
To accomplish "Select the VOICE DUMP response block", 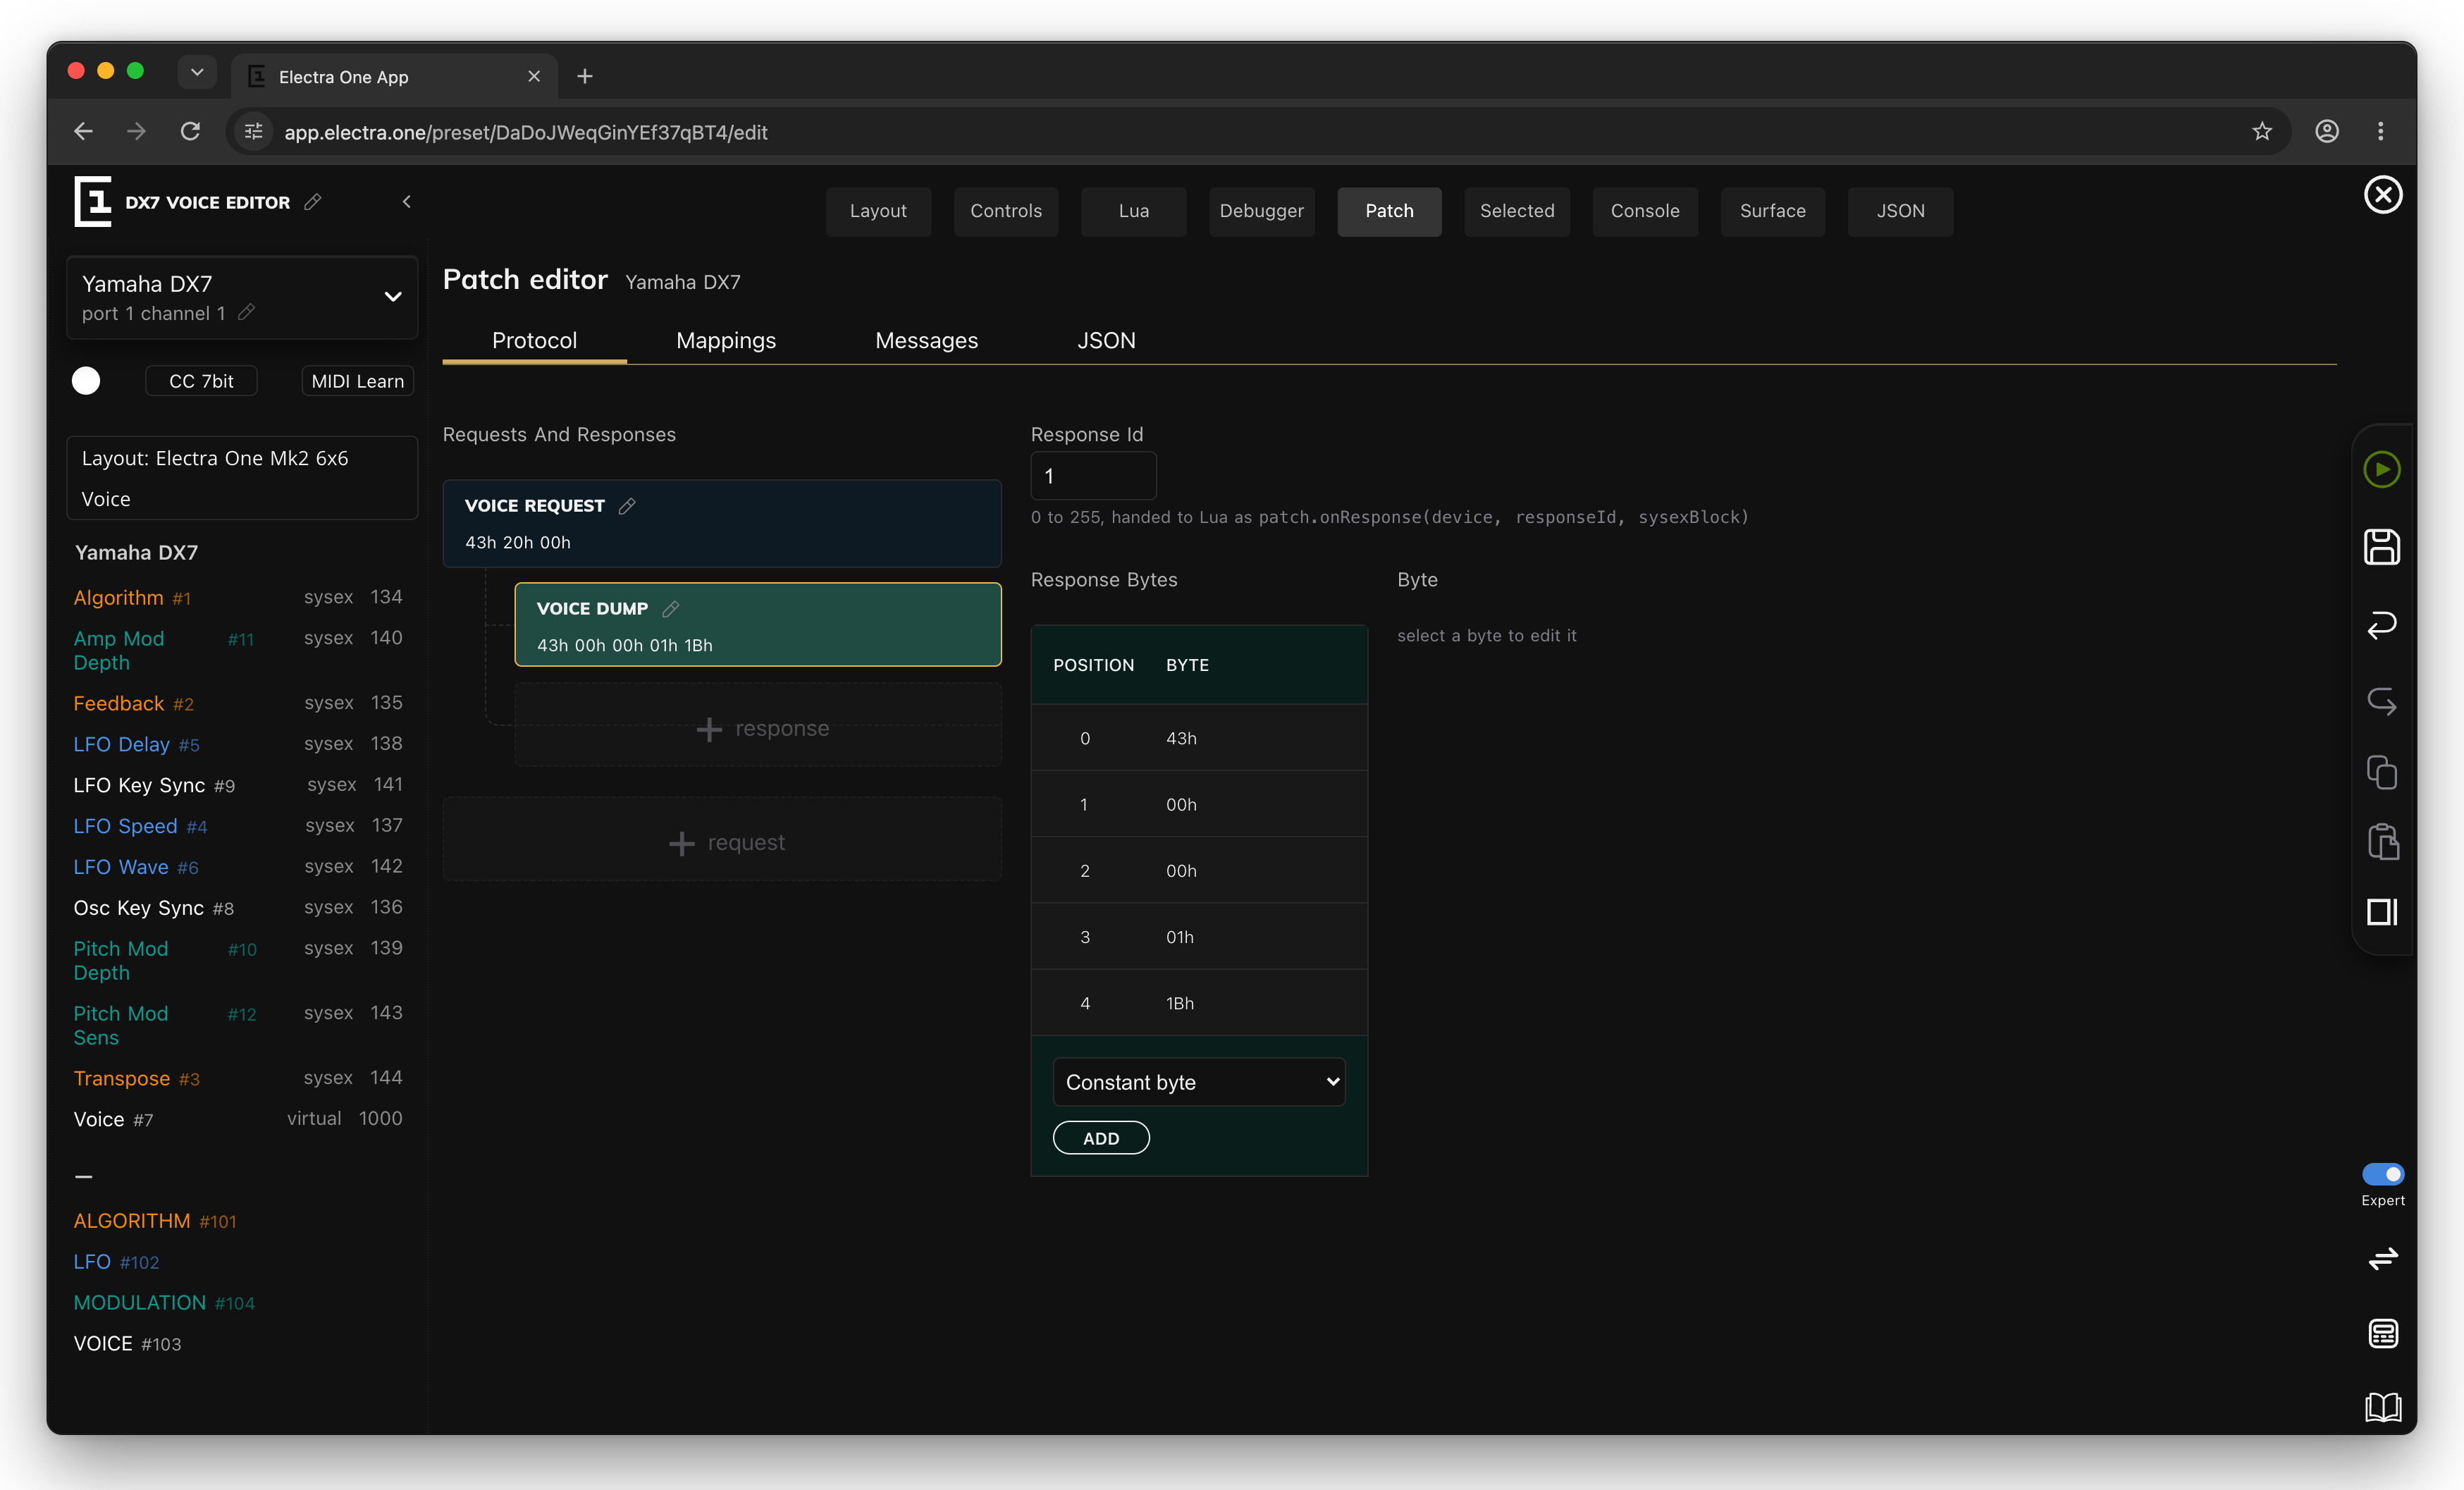I will (x=758, y=625).
